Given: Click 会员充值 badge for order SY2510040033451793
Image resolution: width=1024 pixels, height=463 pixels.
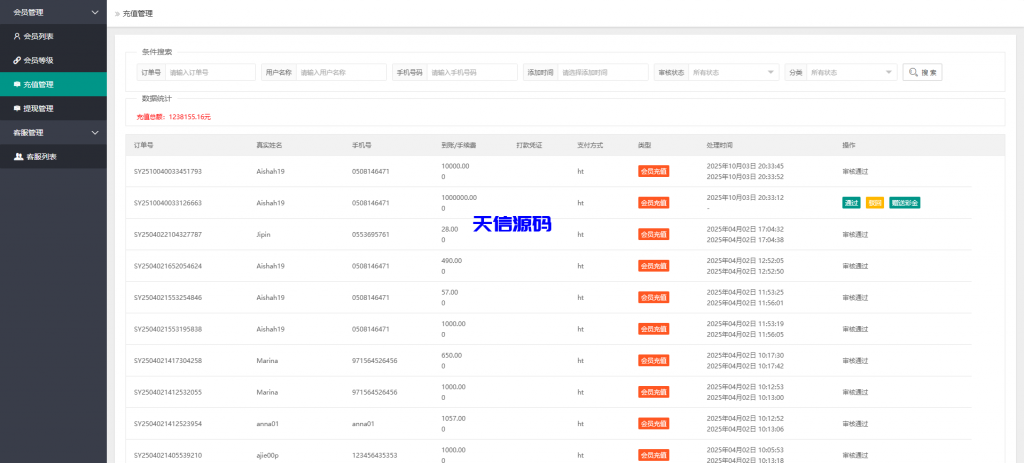Looking at the screenshot, I should (654, 172).
